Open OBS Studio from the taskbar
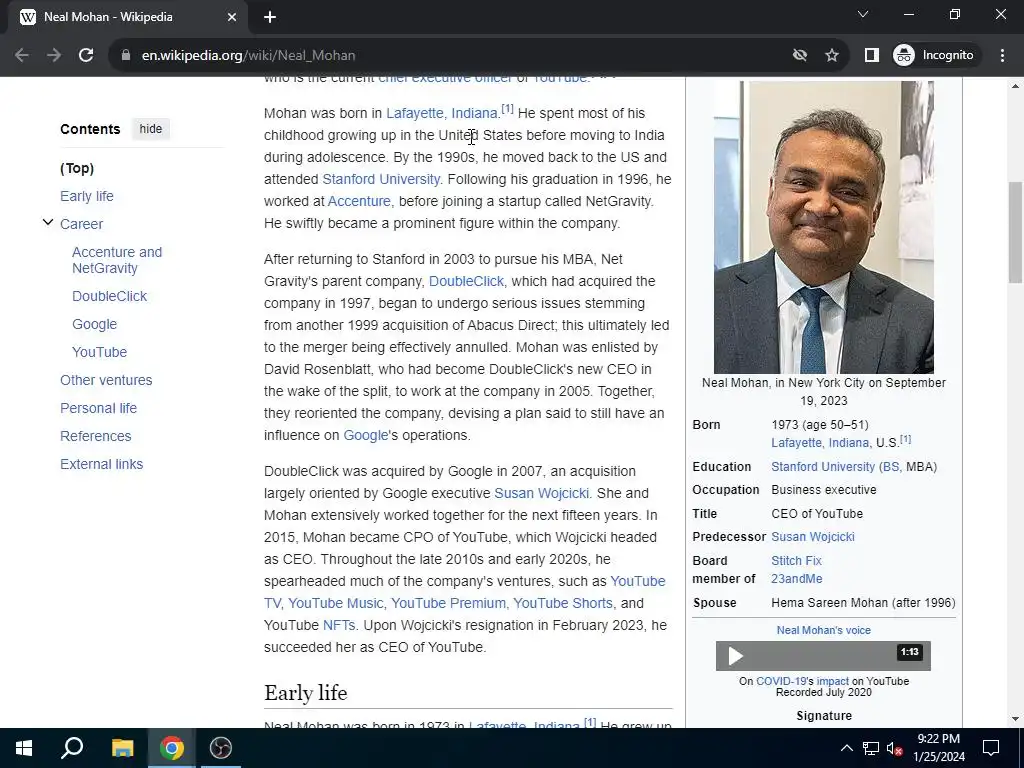The image size is (1024, 768). 221,748
